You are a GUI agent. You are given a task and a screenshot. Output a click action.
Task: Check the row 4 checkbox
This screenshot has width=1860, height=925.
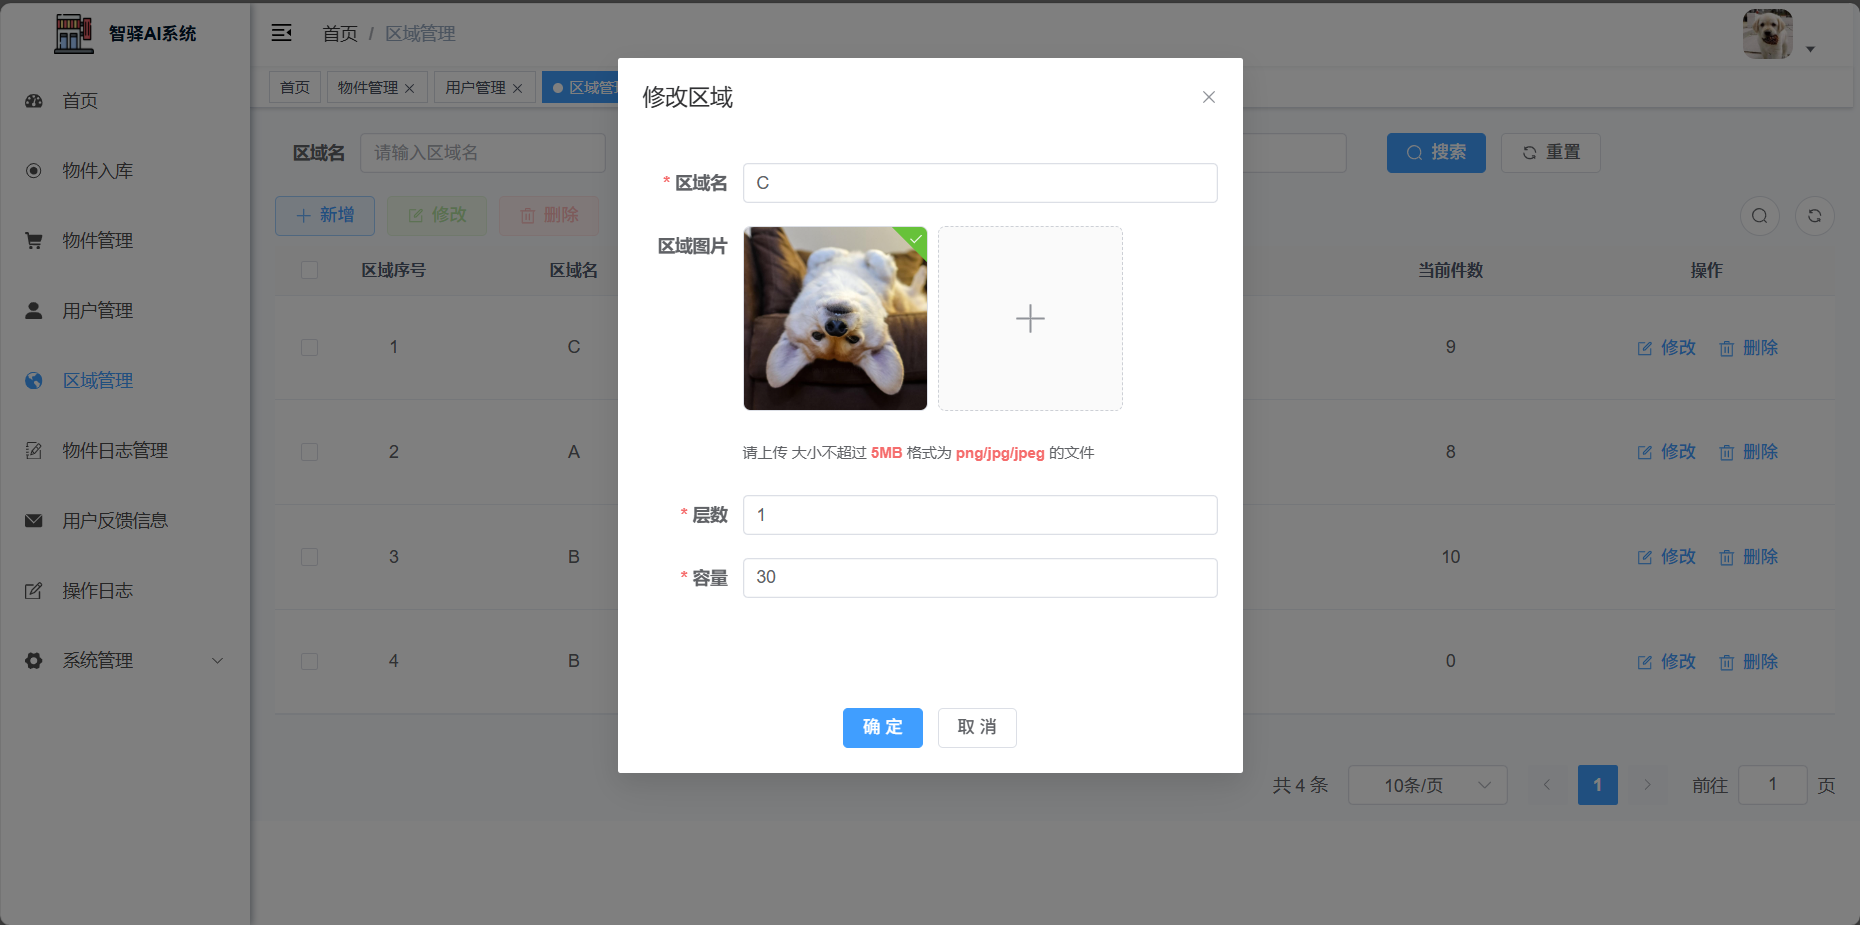click(310, 662)
